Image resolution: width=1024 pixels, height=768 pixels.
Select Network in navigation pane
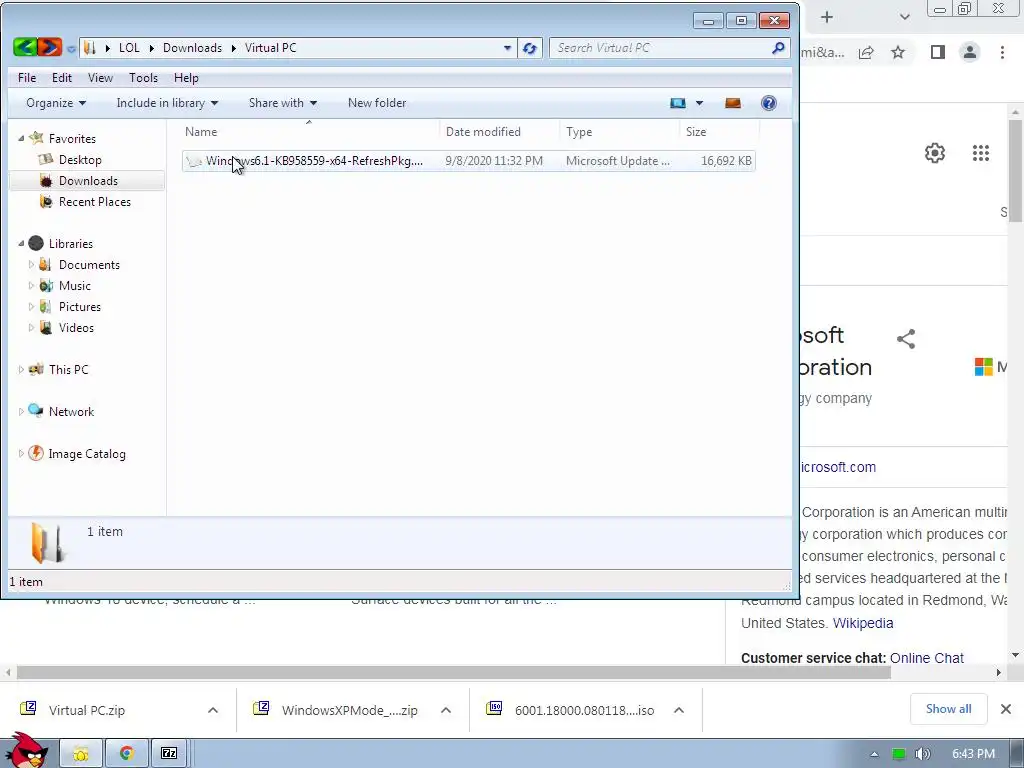click(x=71, y=412)
